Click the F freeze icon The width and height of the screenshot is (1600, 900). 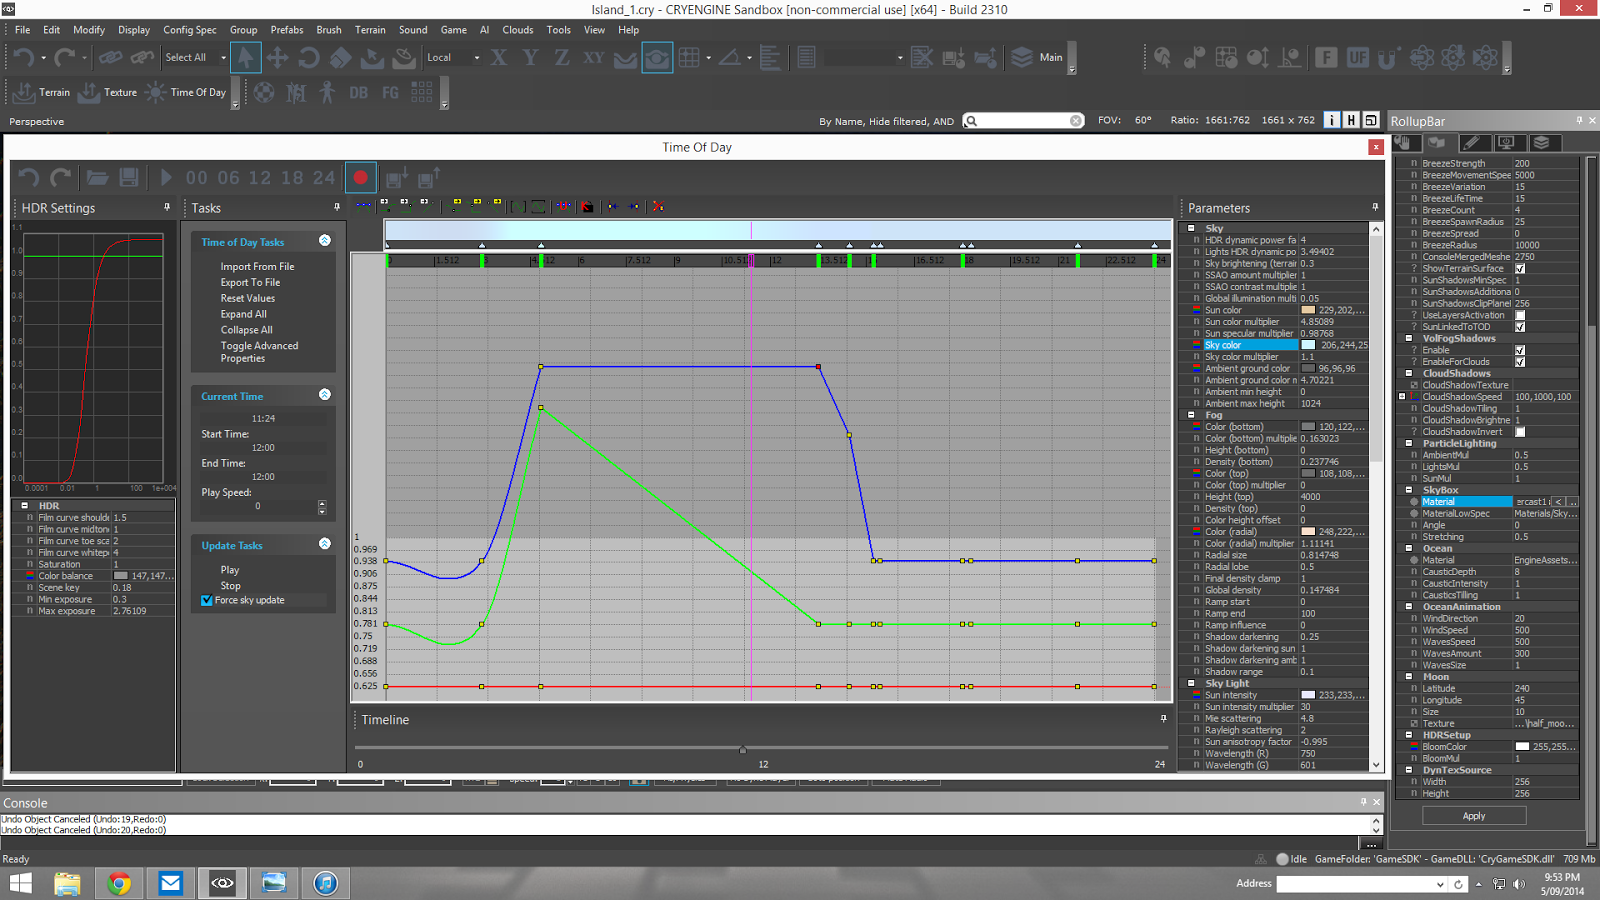pyautogui.click(x=1326, y=57)
